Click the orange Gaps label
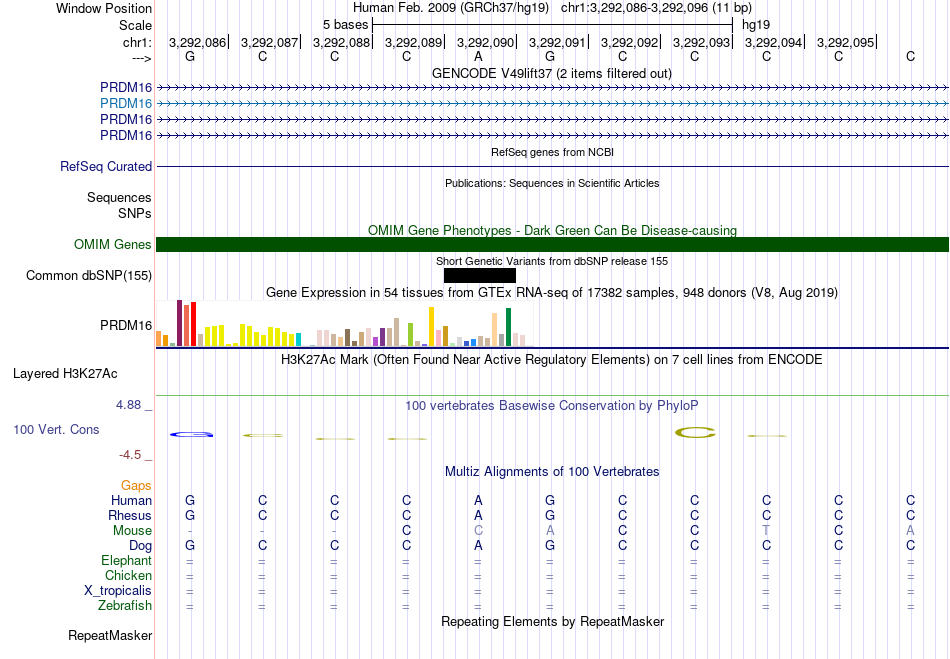950x659 pixels. (136, 485)
